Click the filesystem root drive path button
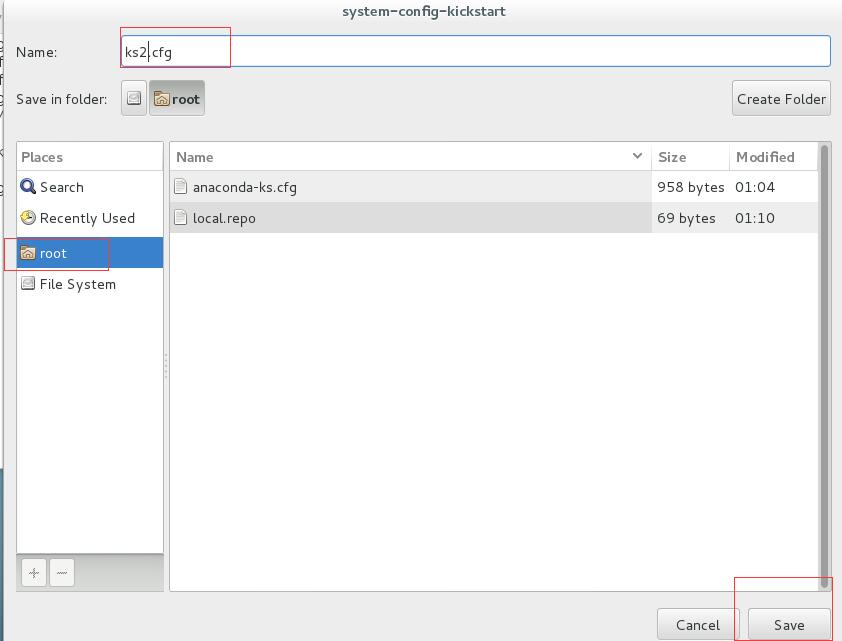 point(134,98)
